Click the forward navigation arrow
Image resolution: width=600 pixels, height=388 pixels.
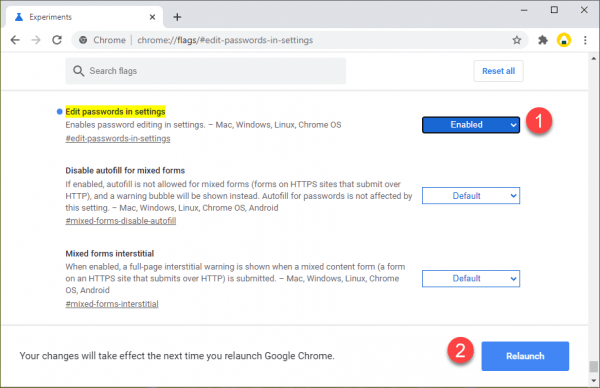coord(36,40)
